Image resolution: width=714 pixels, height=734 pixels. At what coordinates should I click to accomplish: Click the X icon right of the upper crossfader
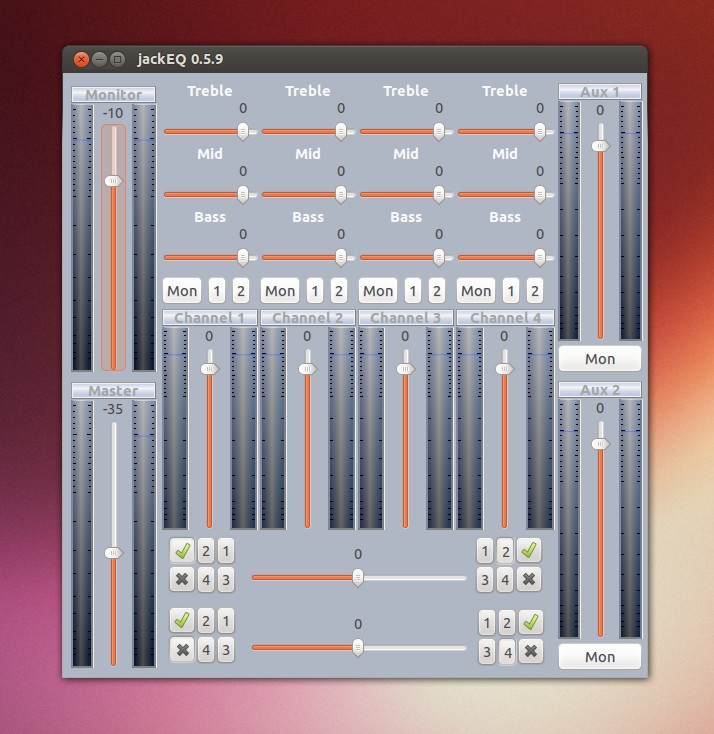pos(529,580)
